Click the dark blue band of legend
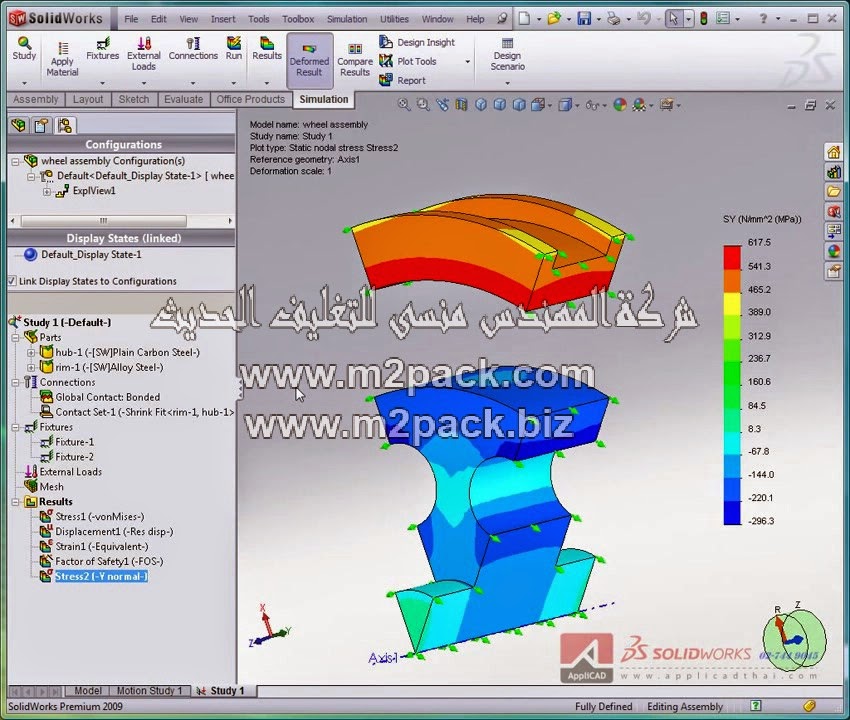The width and height of the screenshot is (850, 720). coord(732,513)
